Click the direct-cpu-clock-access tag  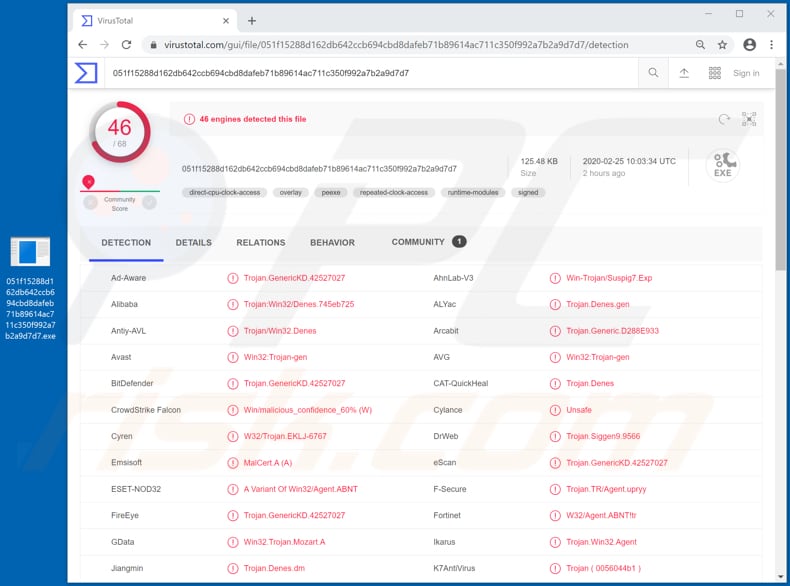(225, 192)
